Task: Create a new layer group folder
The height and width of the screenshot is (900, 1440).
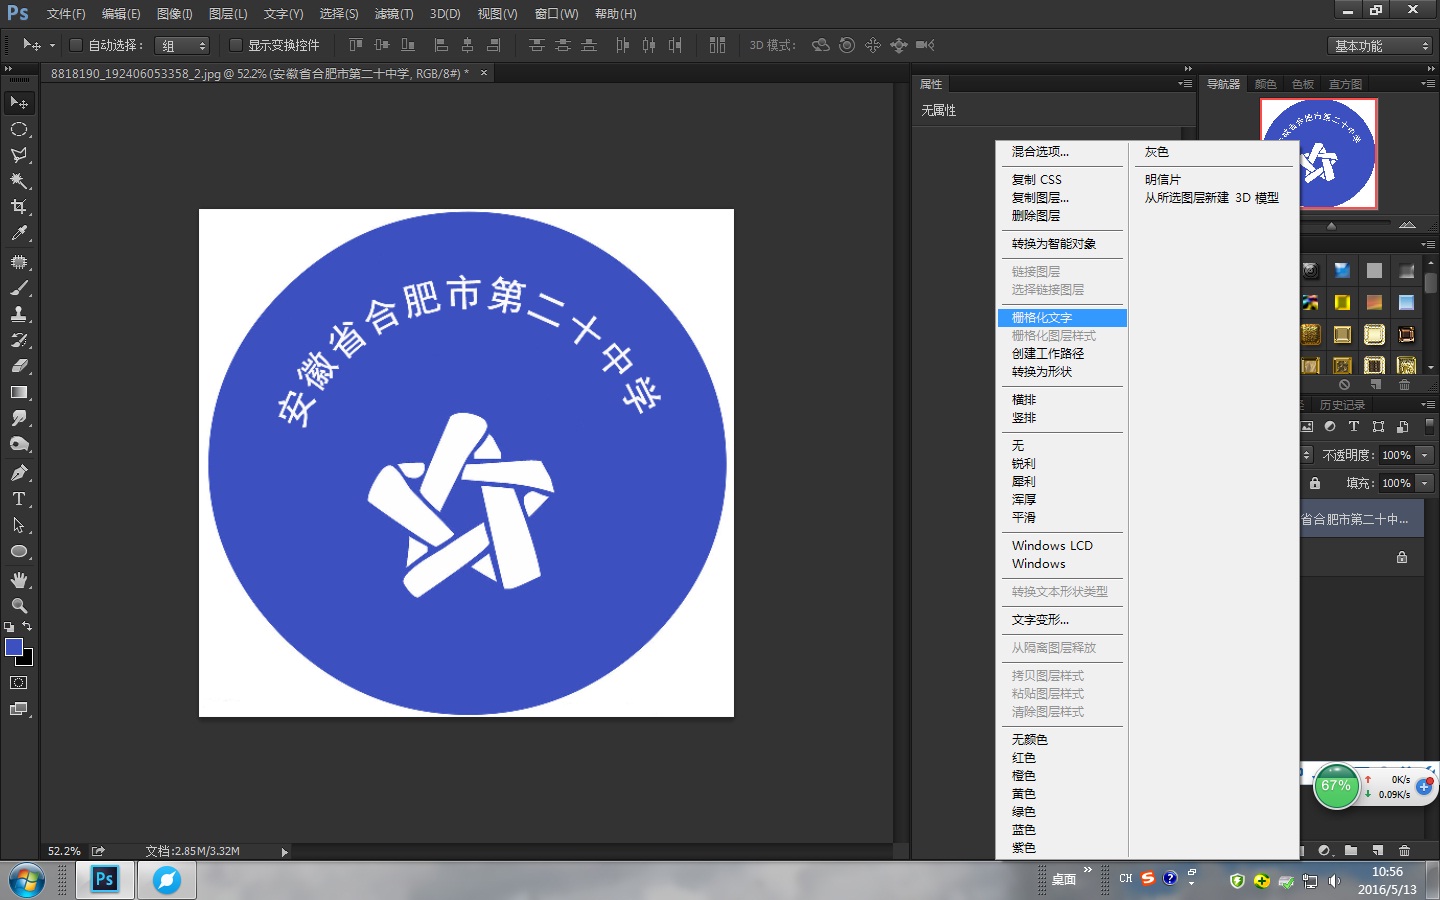Action: (x=1351, y=851)
